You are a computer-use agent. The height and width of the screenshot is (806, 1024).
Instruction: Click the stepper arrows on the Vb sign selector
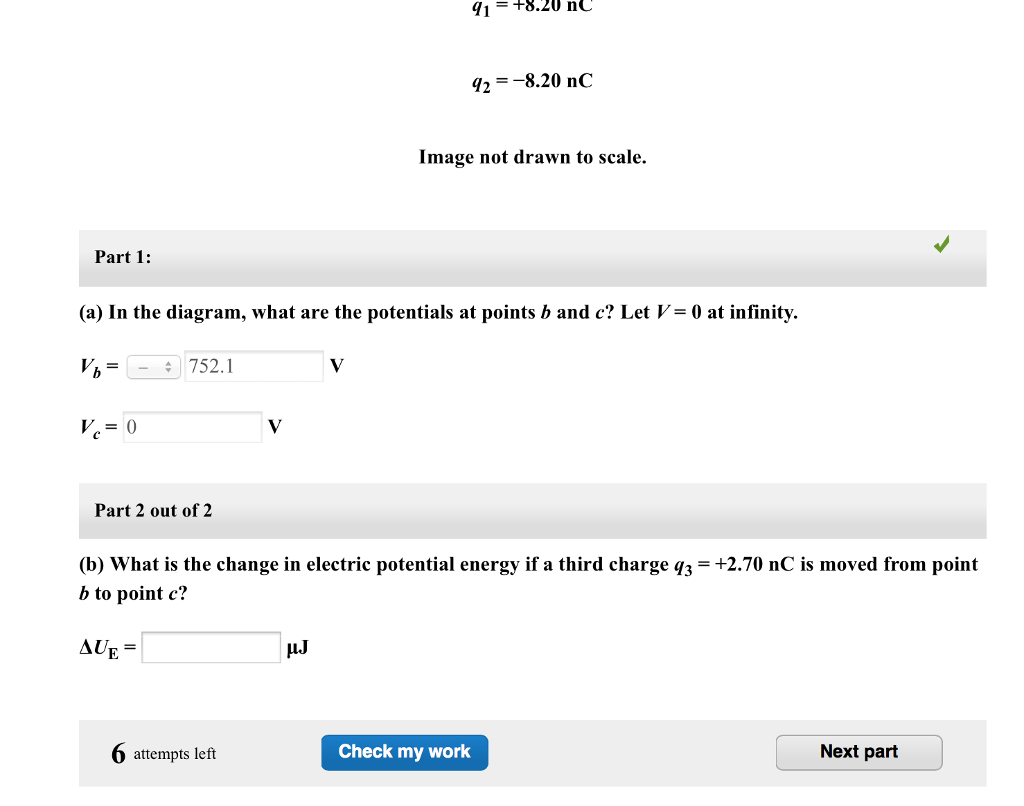tap(168, 366)
